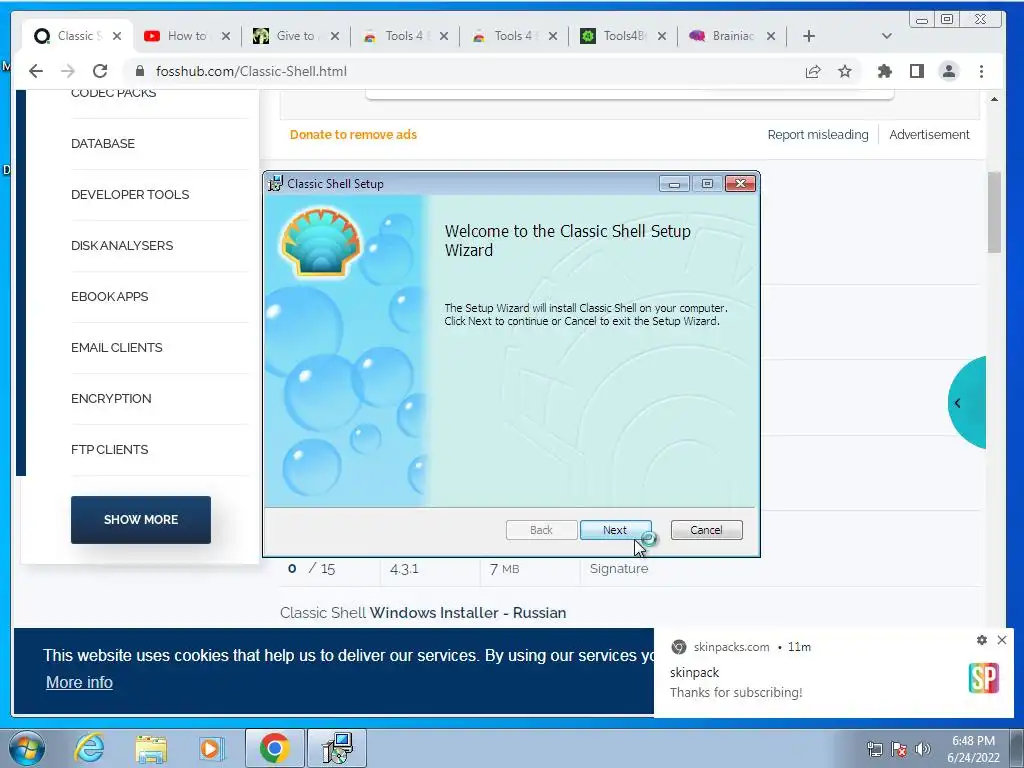
Task: Click the Classic Shell Setup title bar icon
Action: [x=276, y=184]
